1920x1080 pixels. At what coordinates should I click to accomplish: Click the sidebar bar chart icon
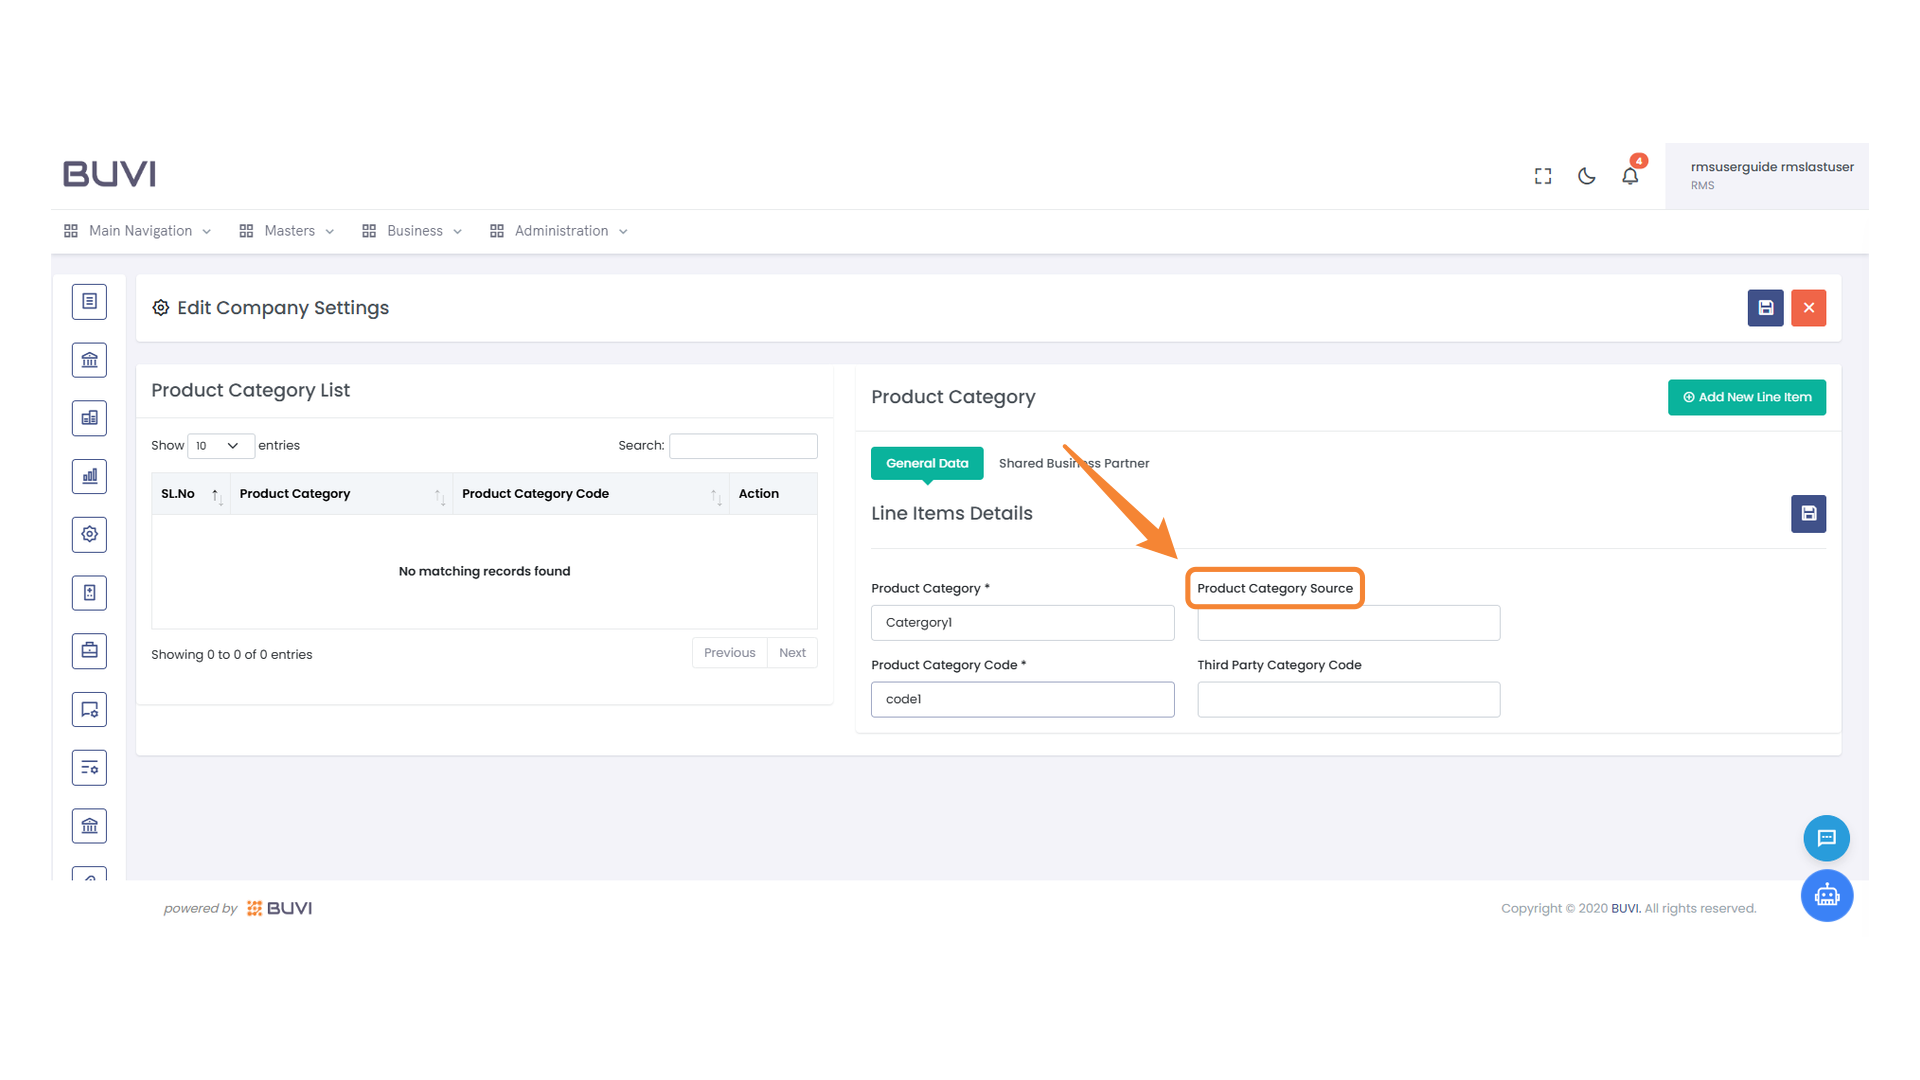point(89,476)
